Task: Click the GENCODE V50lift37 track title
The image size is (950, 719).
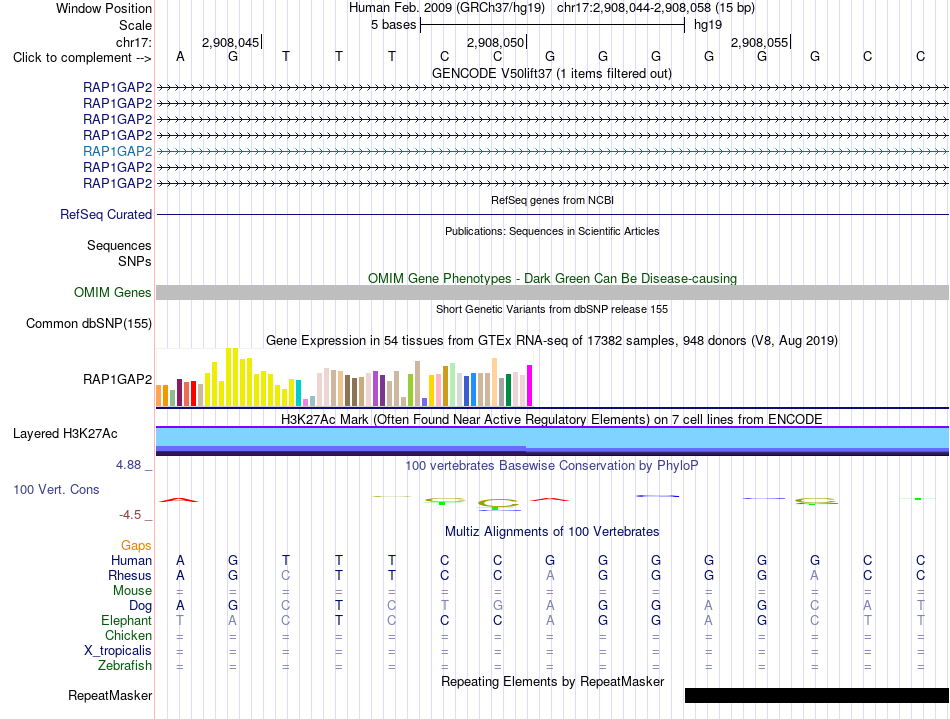Action: click(552, 74)
